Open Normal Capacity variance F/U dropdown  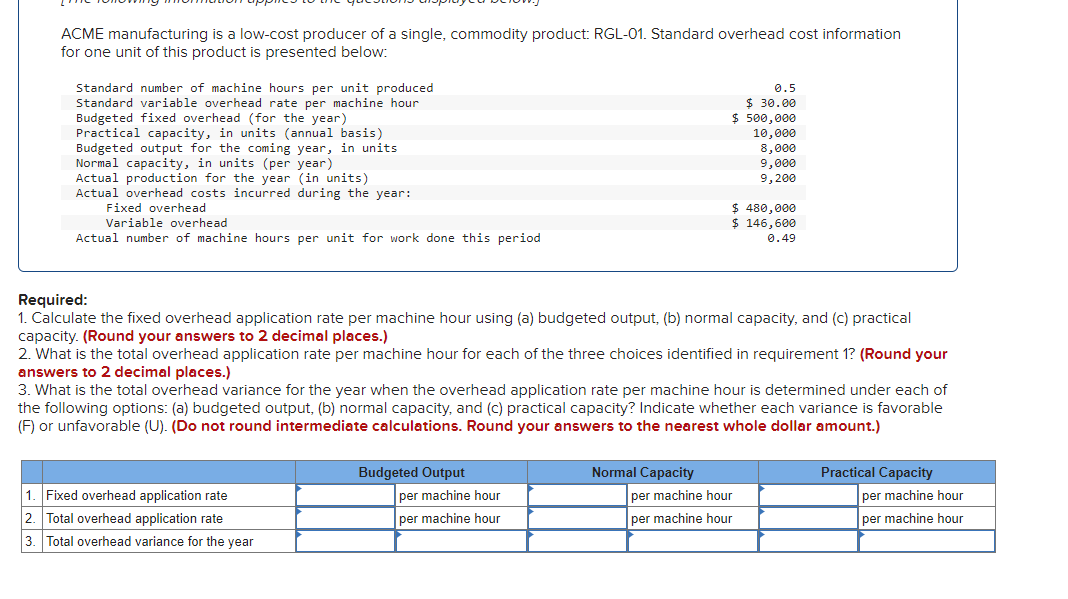(x=693, y=541)
